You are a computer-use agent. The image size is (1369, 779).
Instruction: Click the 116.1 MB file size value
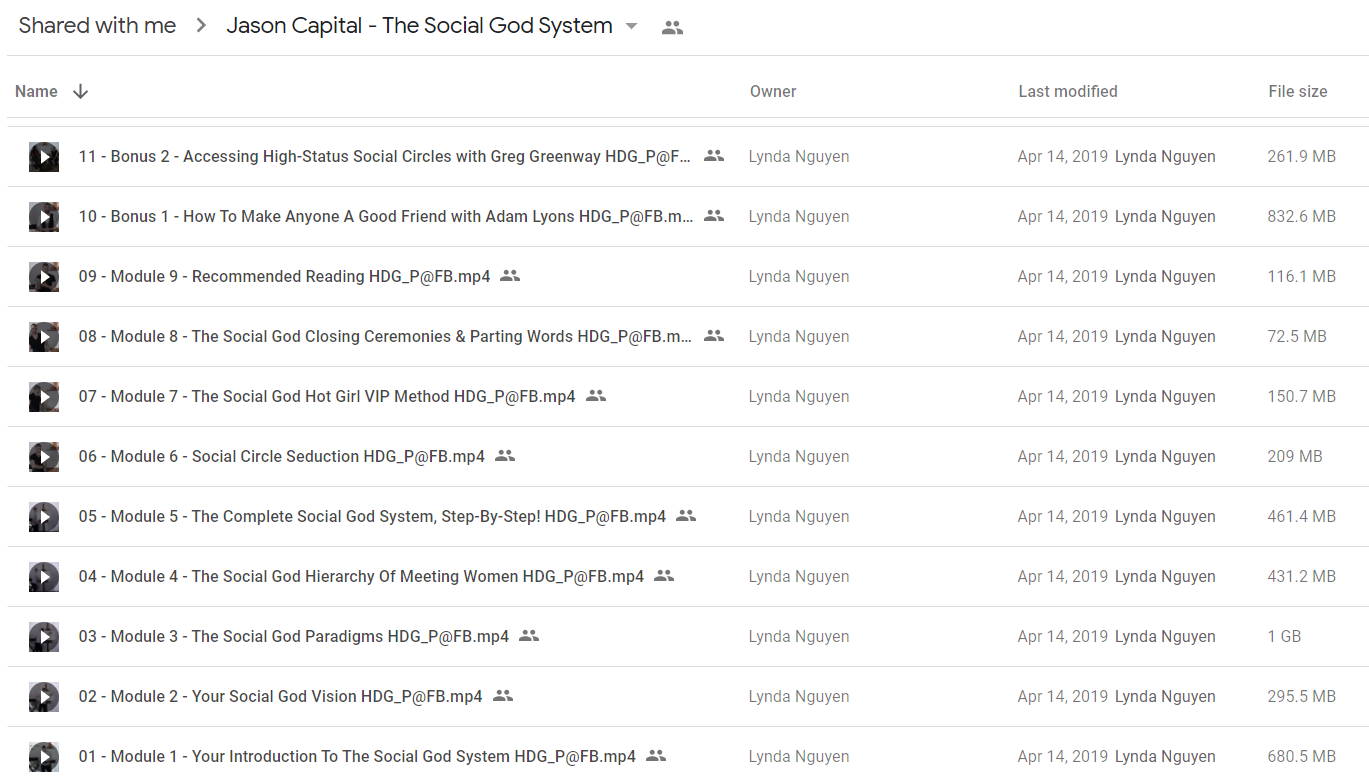point(1302,277)
